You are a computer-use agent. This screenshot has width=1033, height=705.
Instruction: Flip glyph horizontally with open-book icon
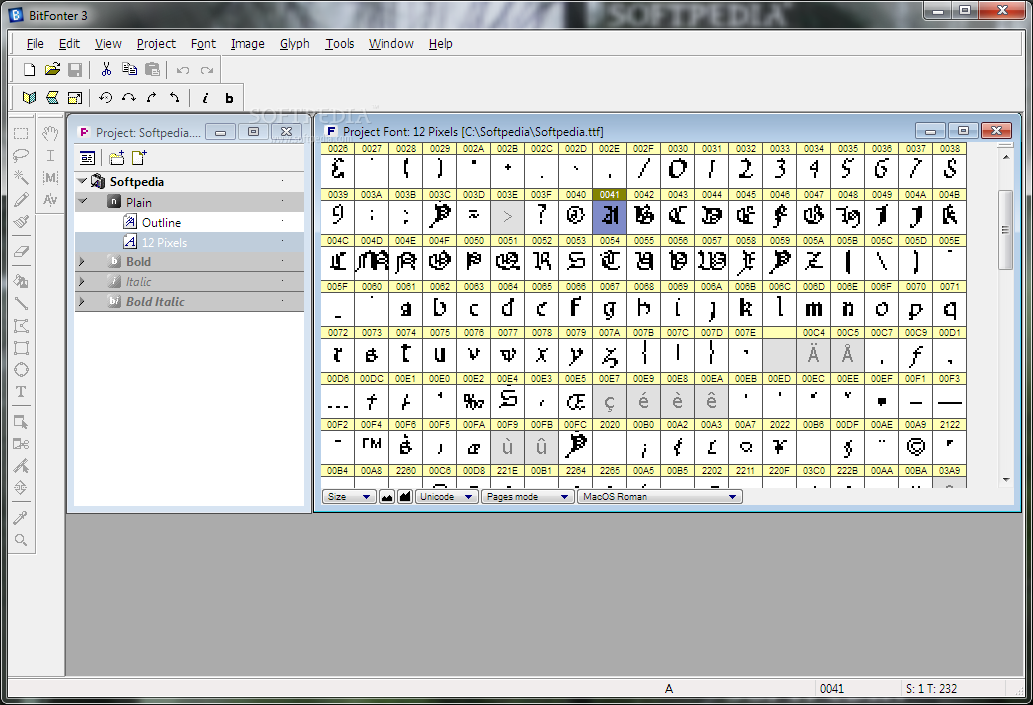pos(29,98)
